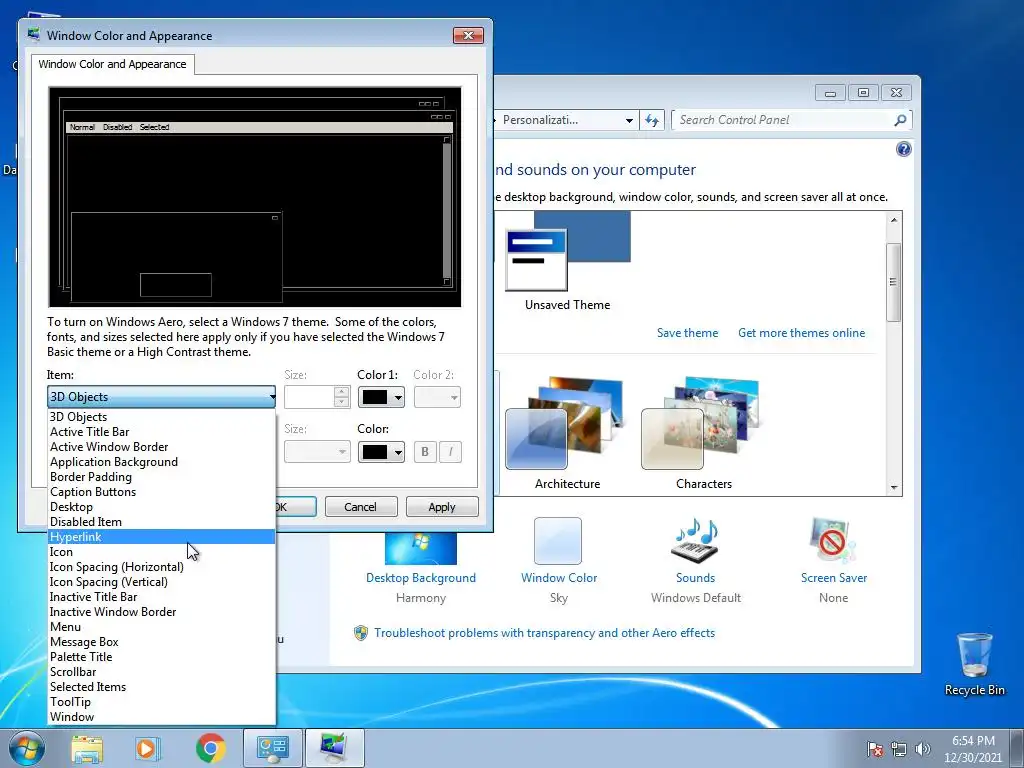1024x768 pixels.
Task: Increase the item Size spinner value
Action: (x=342, y=392)
